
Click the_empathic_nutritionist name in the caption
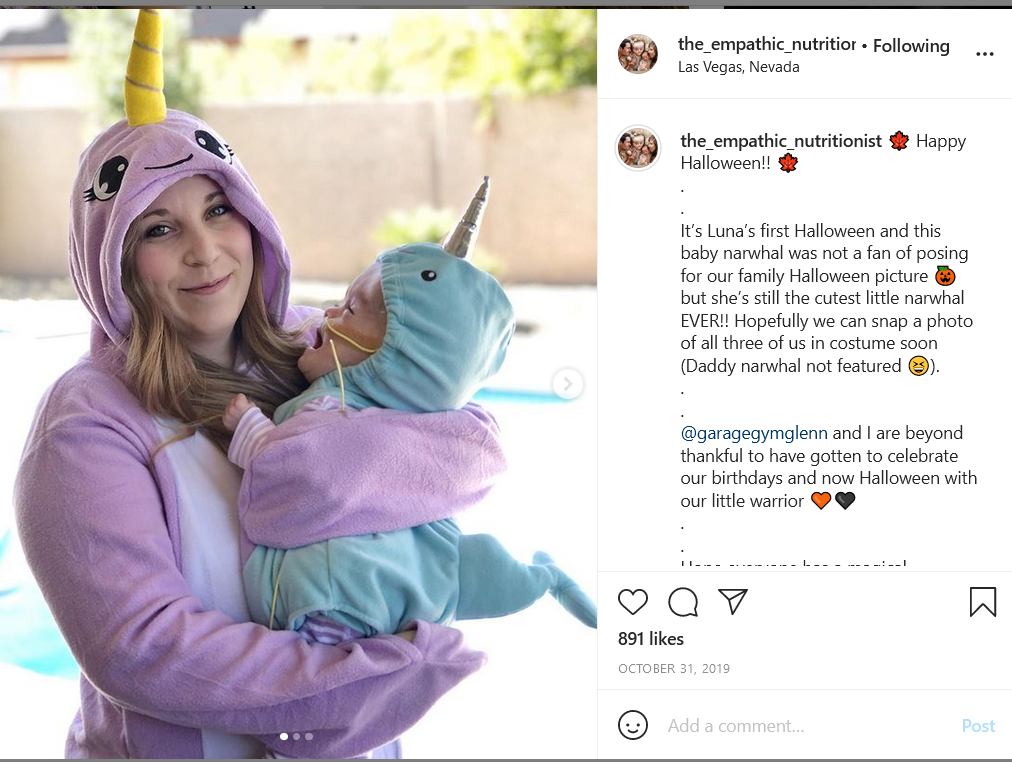(781, 141)
